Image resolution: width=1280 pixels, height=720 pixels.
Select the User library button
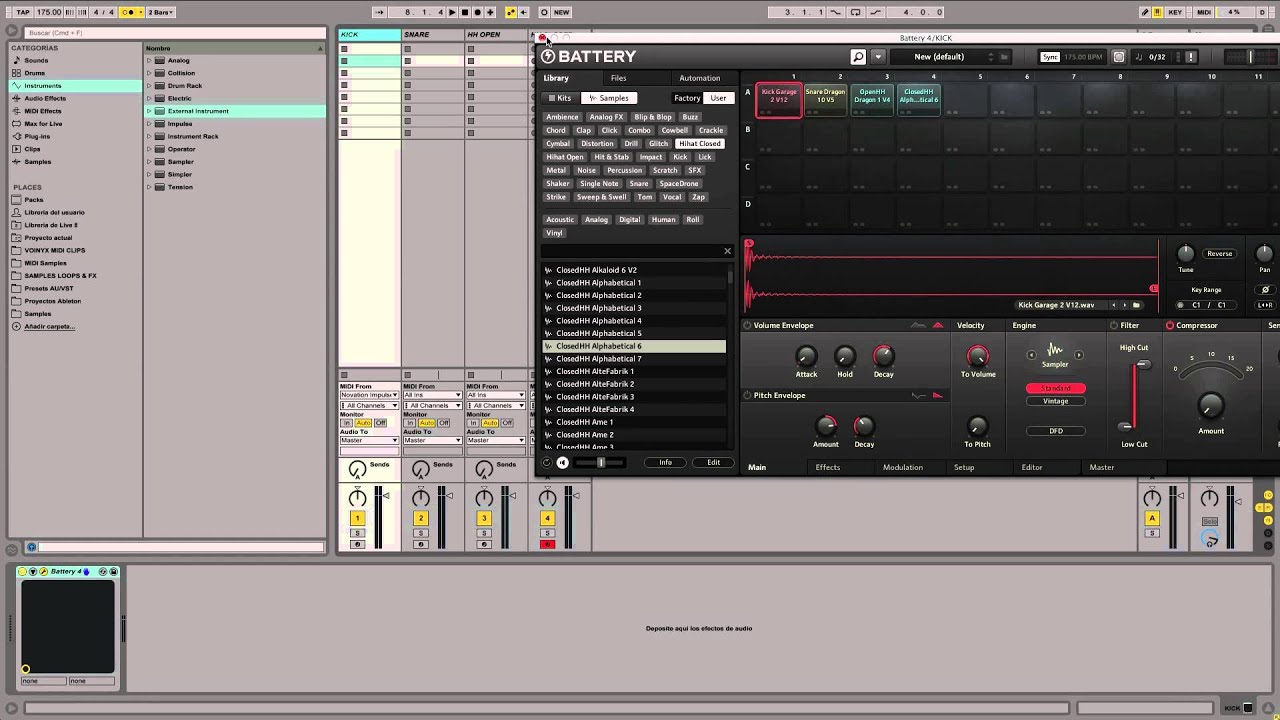tap(718, 98)
